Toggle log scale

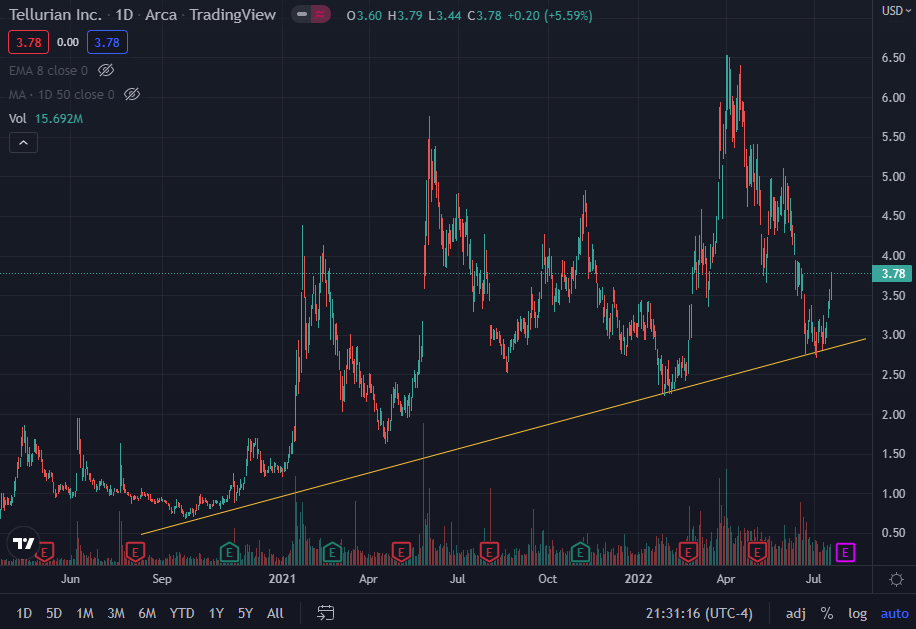pos(858,613)
